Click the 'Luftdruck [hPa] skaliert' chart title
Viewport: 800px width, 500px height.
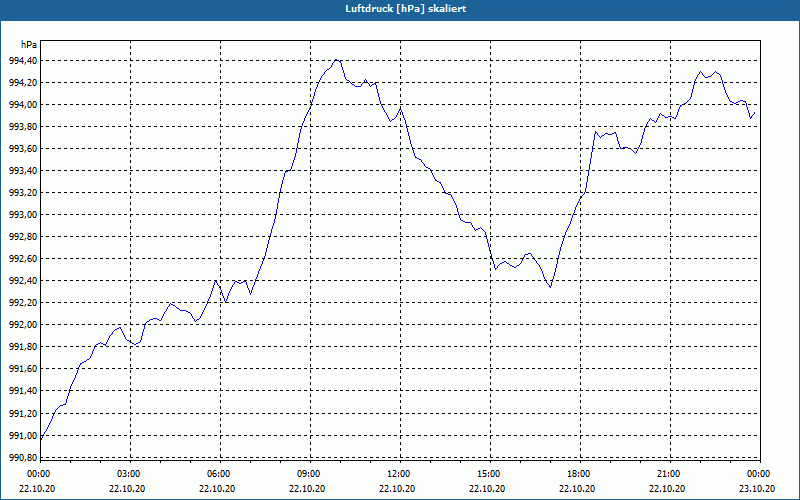pyautogui.click(x=405, y=9)
